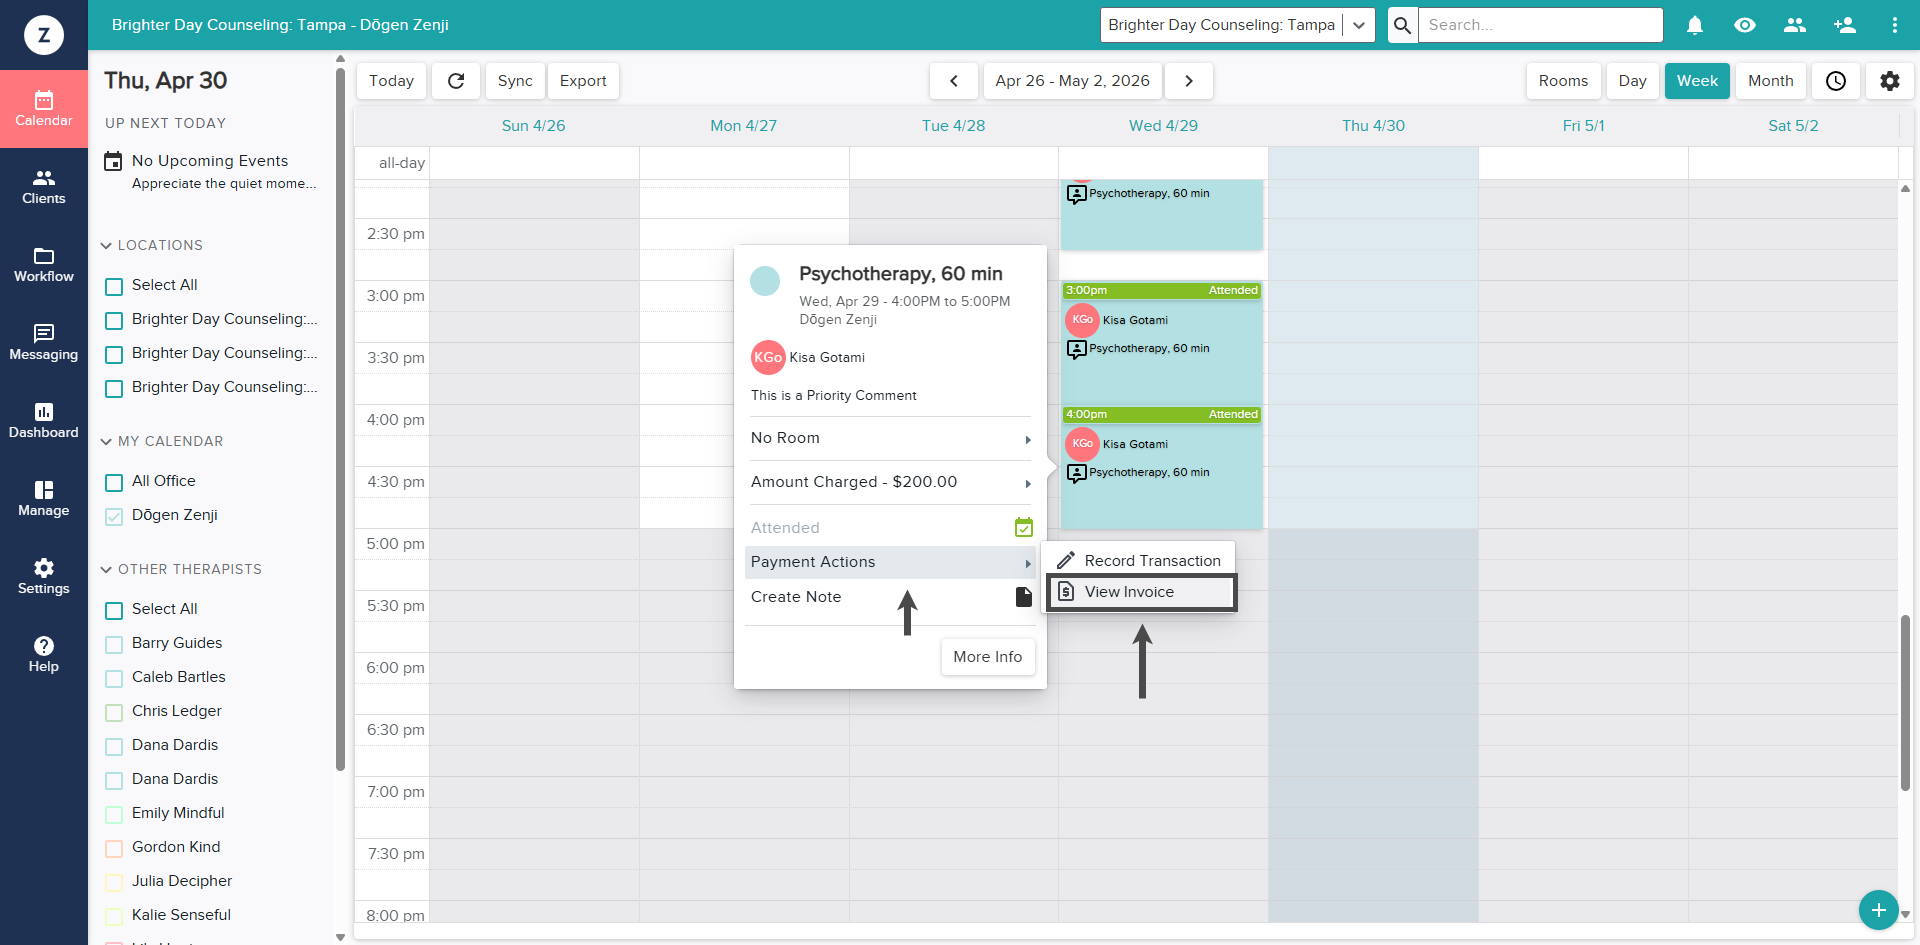Viewport: 1920px width, 945px height.
Task: Open the Help sidebar section
Action: coord(44,655)
